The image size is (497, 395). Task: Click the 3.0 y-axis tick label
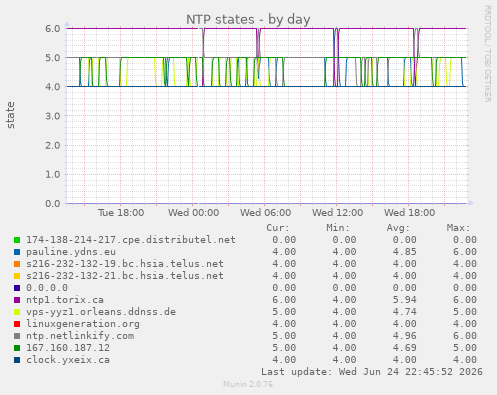click(53, 116)
